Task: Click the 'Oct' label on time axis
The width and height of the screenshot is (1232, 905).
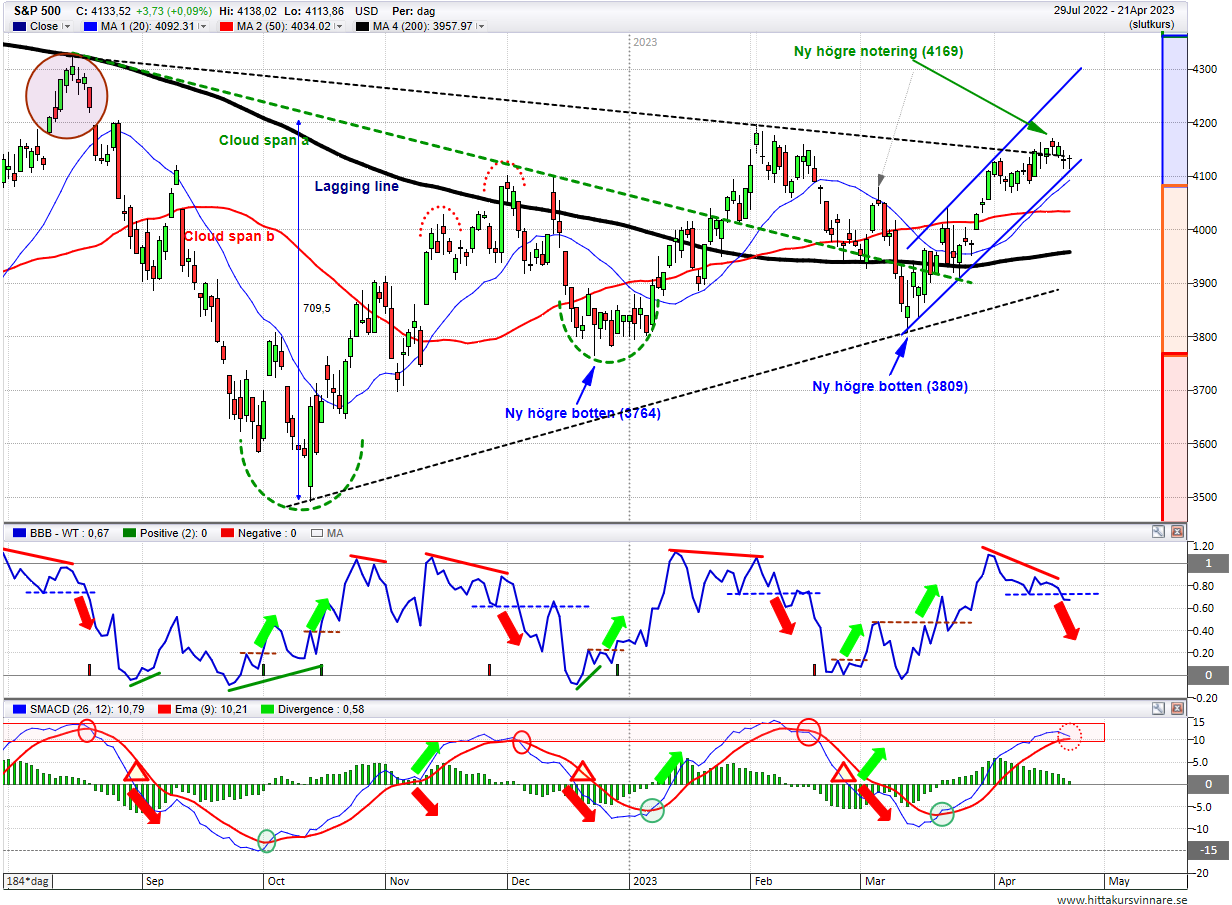Action: point(276,881)
